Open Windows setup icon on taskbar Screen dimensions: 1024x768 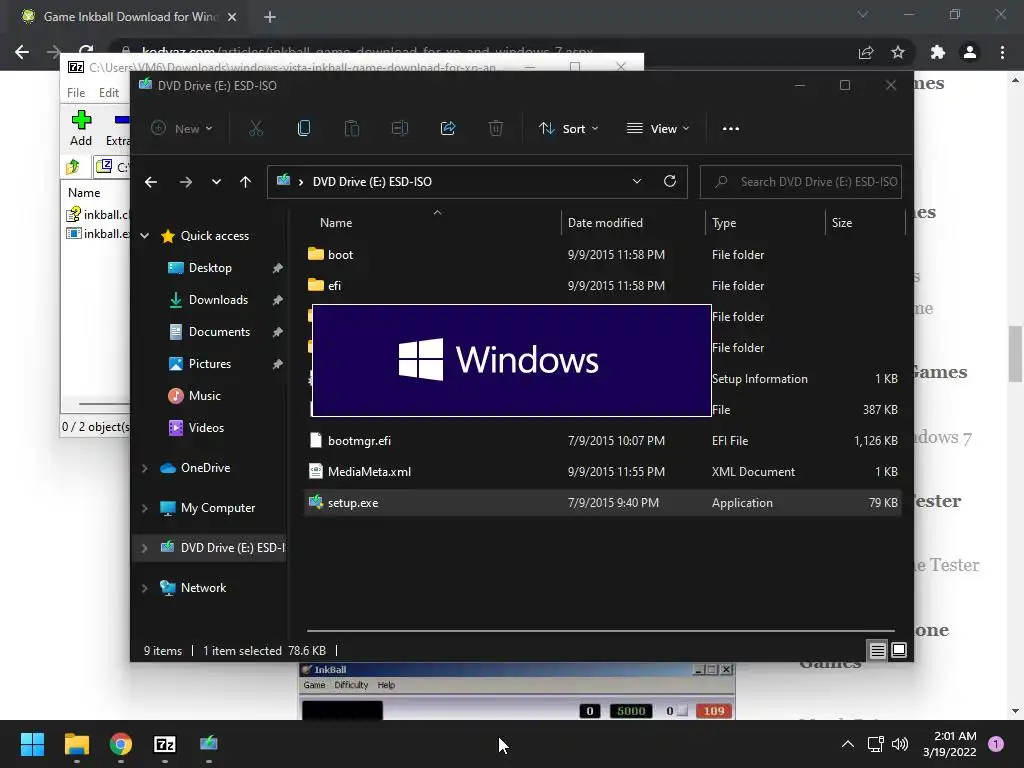(x=209, y=743)
